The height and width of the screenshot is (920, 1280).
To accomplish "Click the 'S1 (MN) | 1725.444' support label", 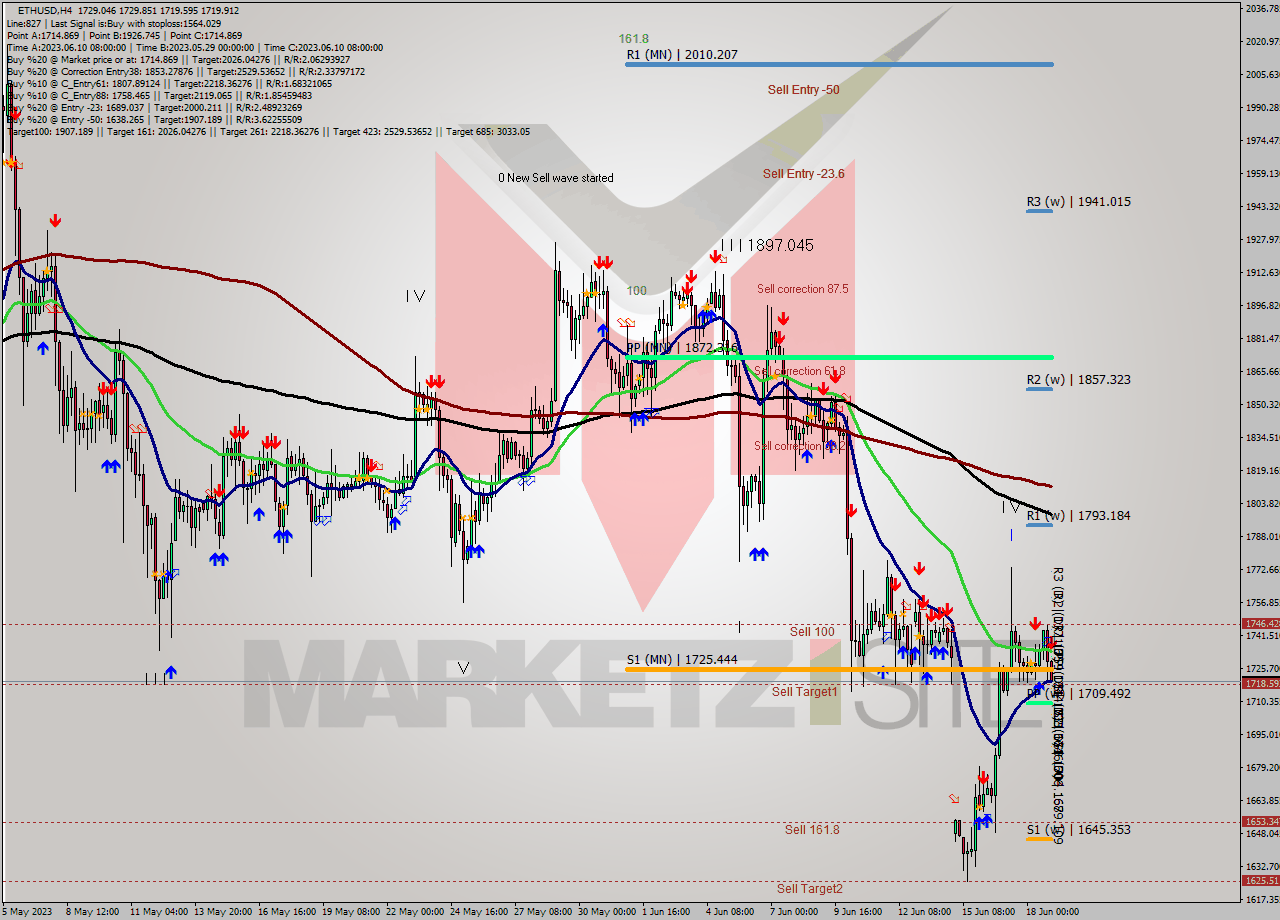I will [682, 660].
